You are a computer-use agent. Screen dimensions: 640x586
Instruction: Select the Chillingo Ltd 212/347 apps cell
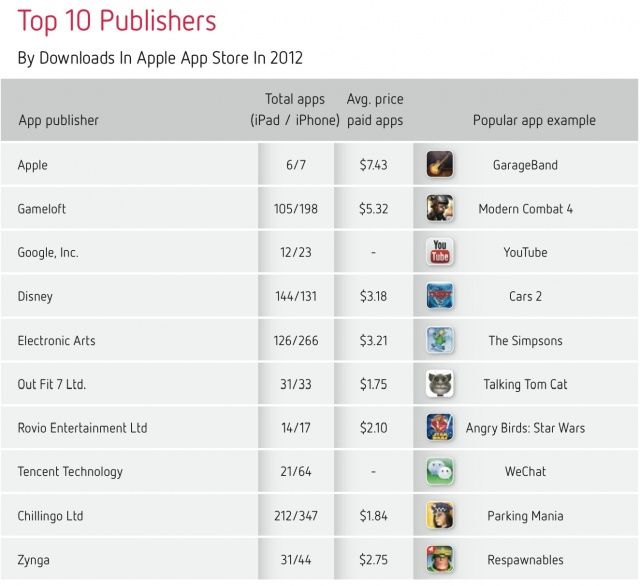295,516
